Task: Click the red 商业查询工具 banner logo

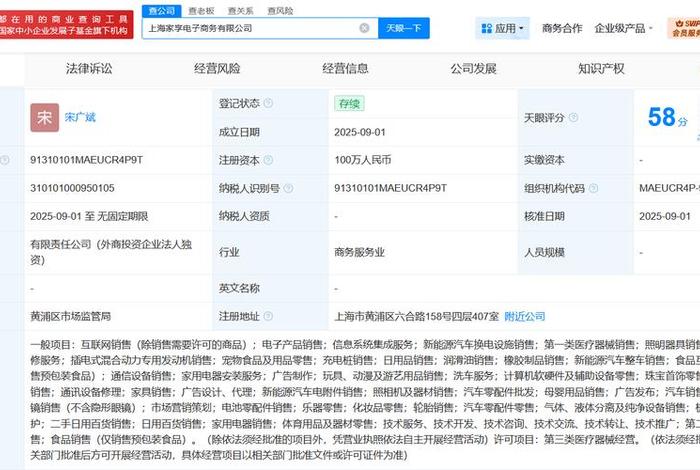Action: point(66,25)
